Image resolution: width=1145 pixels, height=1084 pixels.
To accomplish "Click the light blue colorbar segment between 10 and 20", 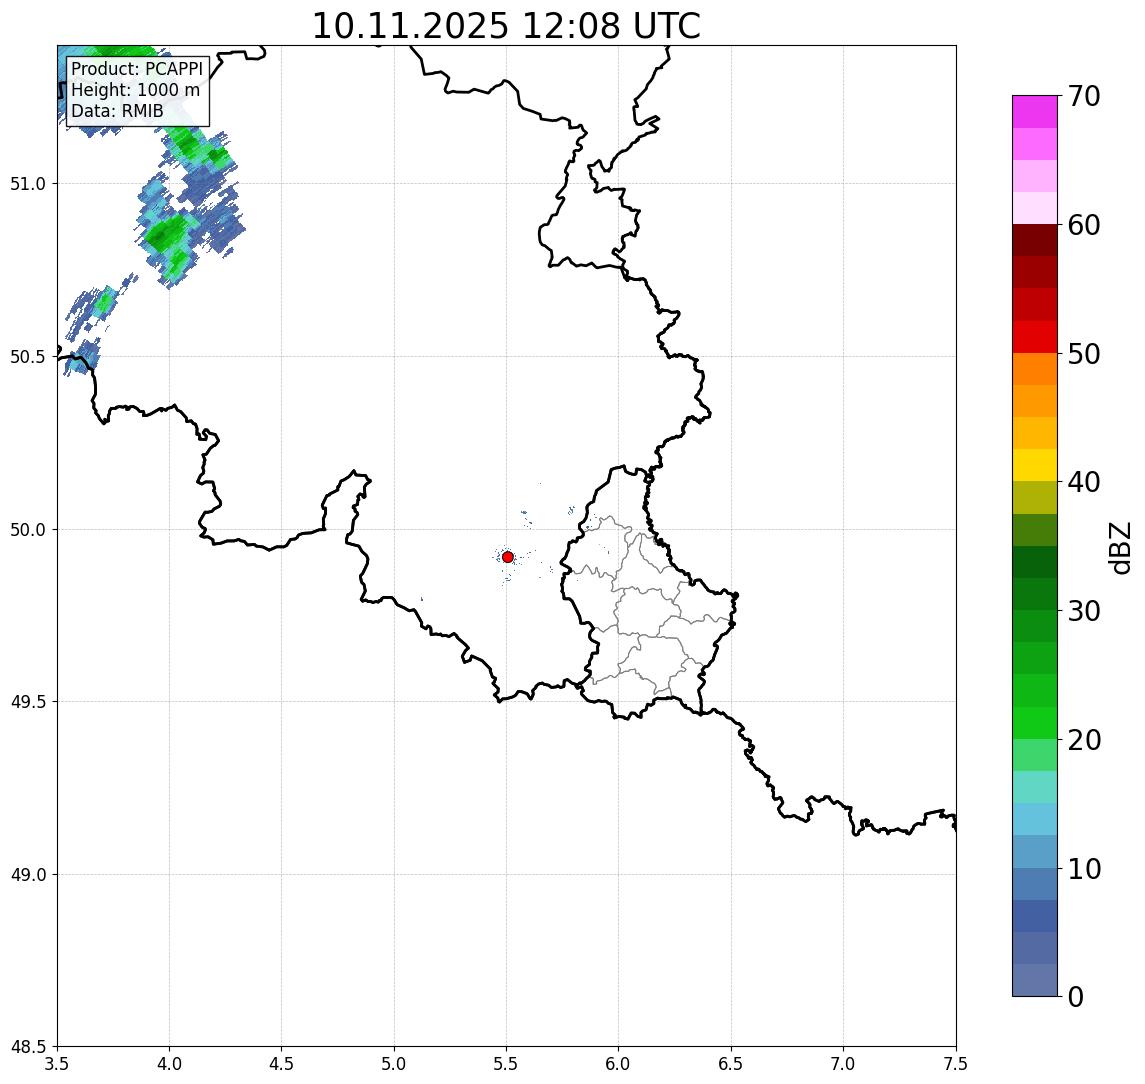I will (1035, 820).
